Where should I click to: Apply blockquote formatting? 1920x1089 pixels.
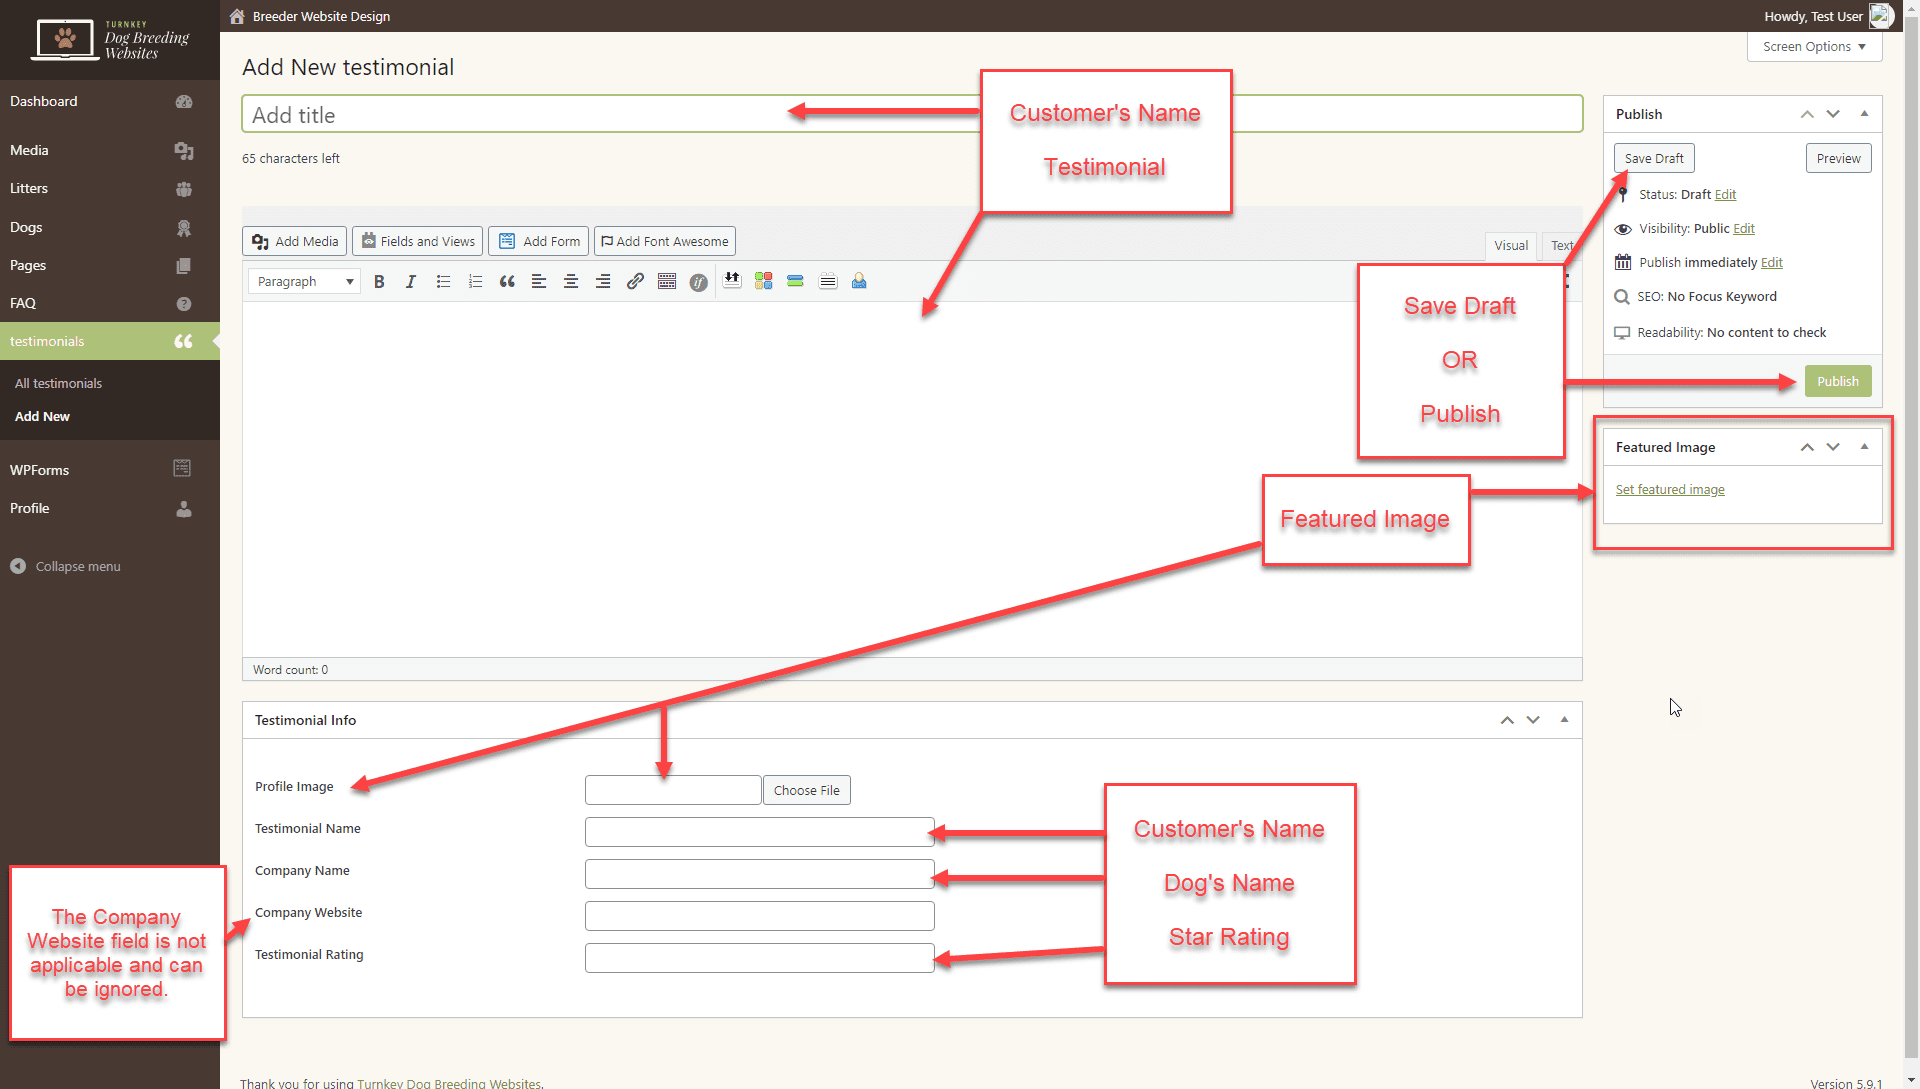pos(507,282)
